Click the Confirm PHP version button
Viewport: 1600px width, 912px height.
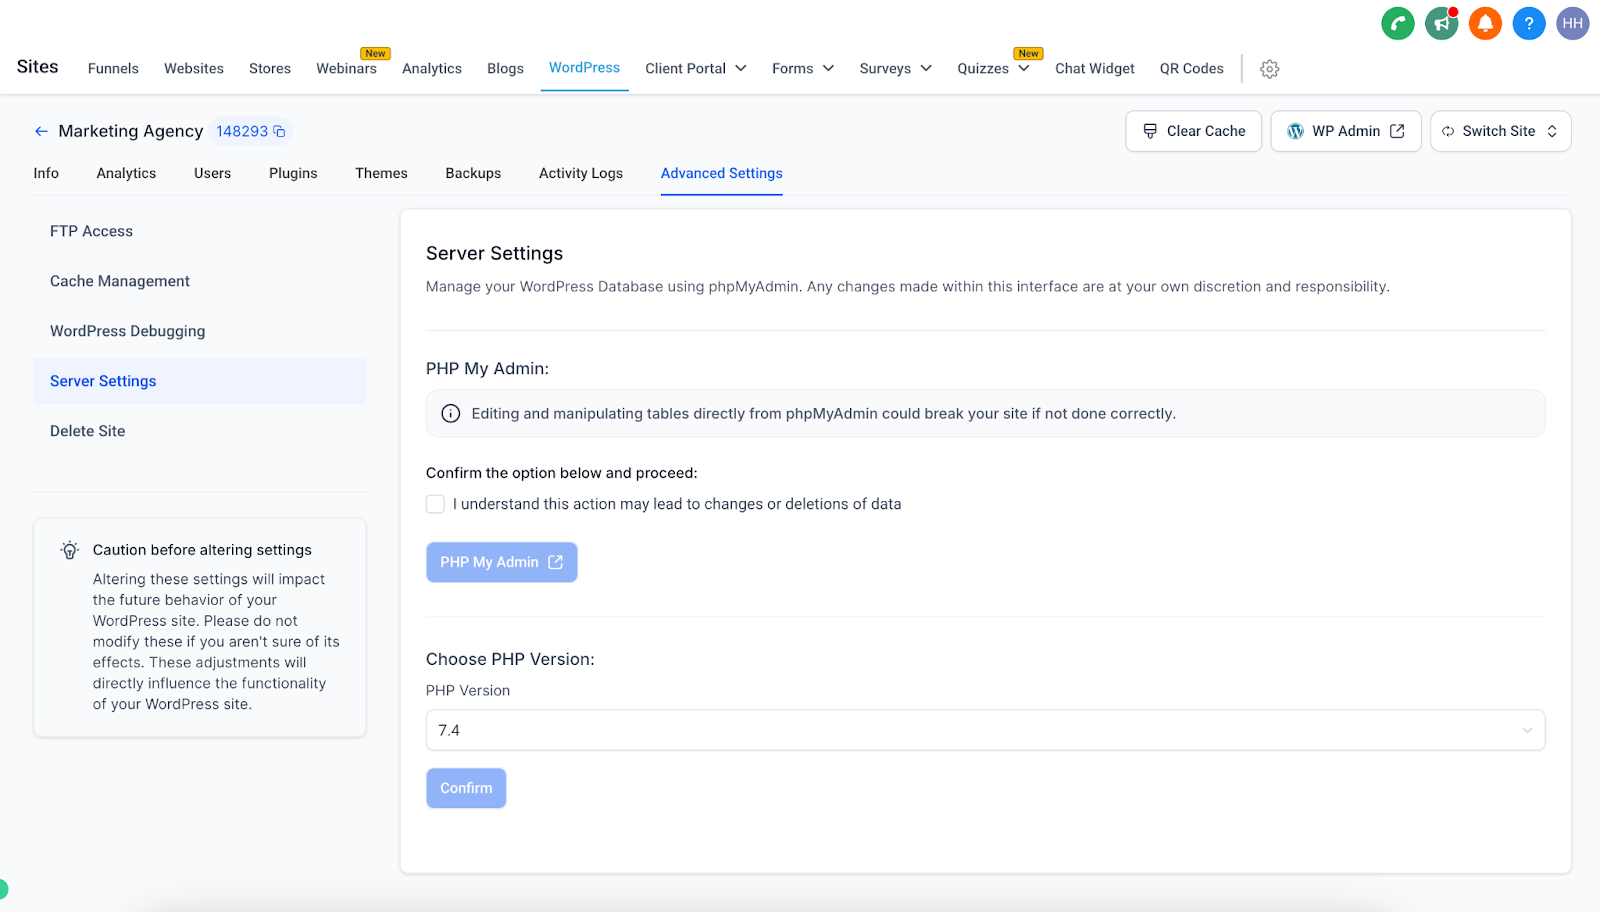click(466, 788)
